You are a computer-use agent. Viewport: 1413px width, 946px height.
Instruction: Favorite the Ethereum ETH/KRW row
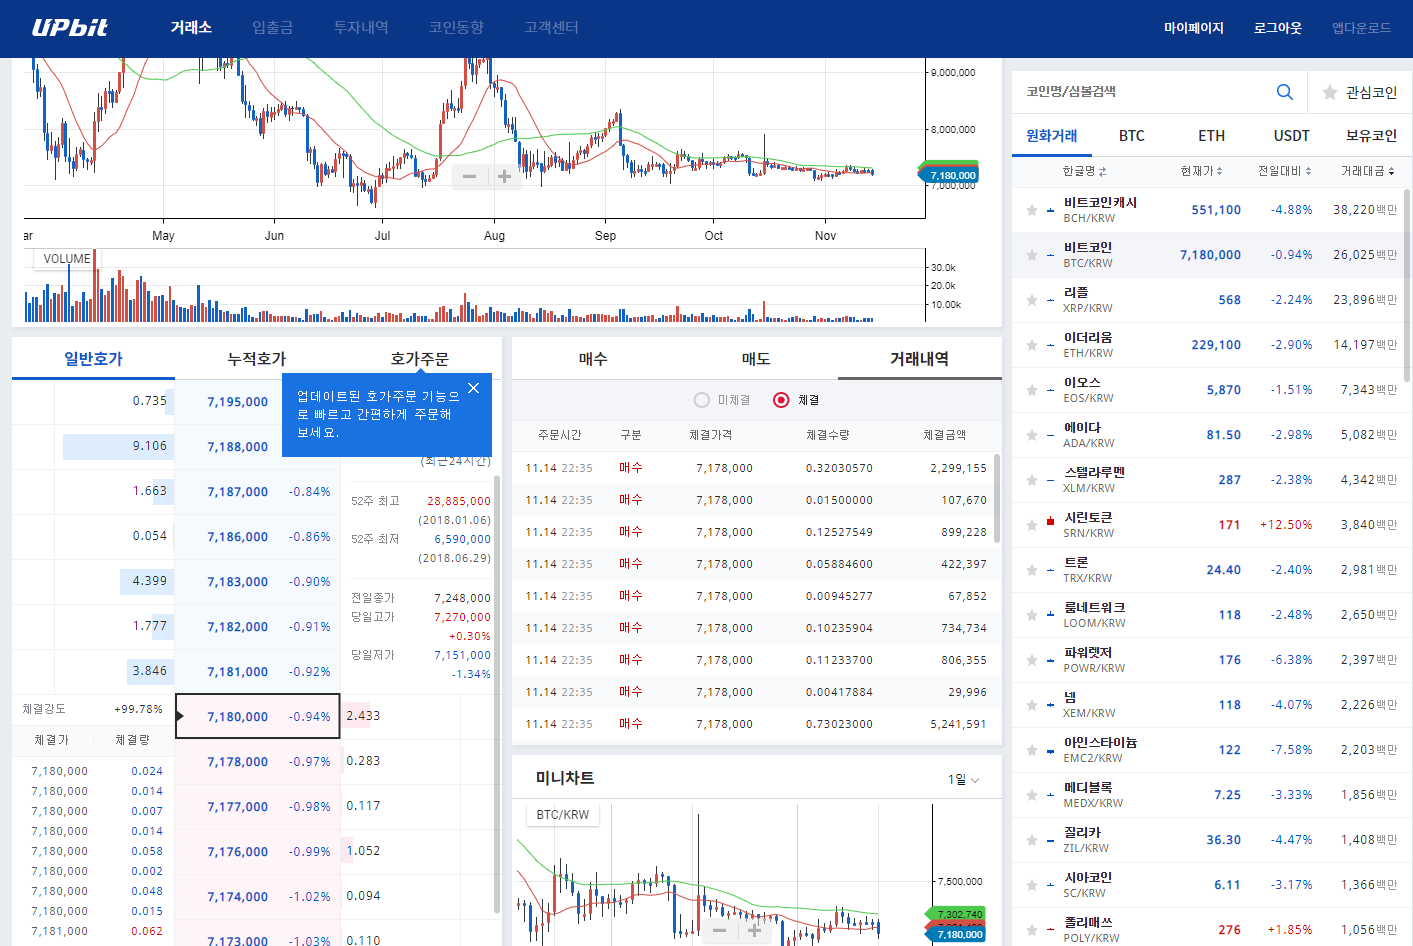pyautogui.click(x=1032, y=345)
